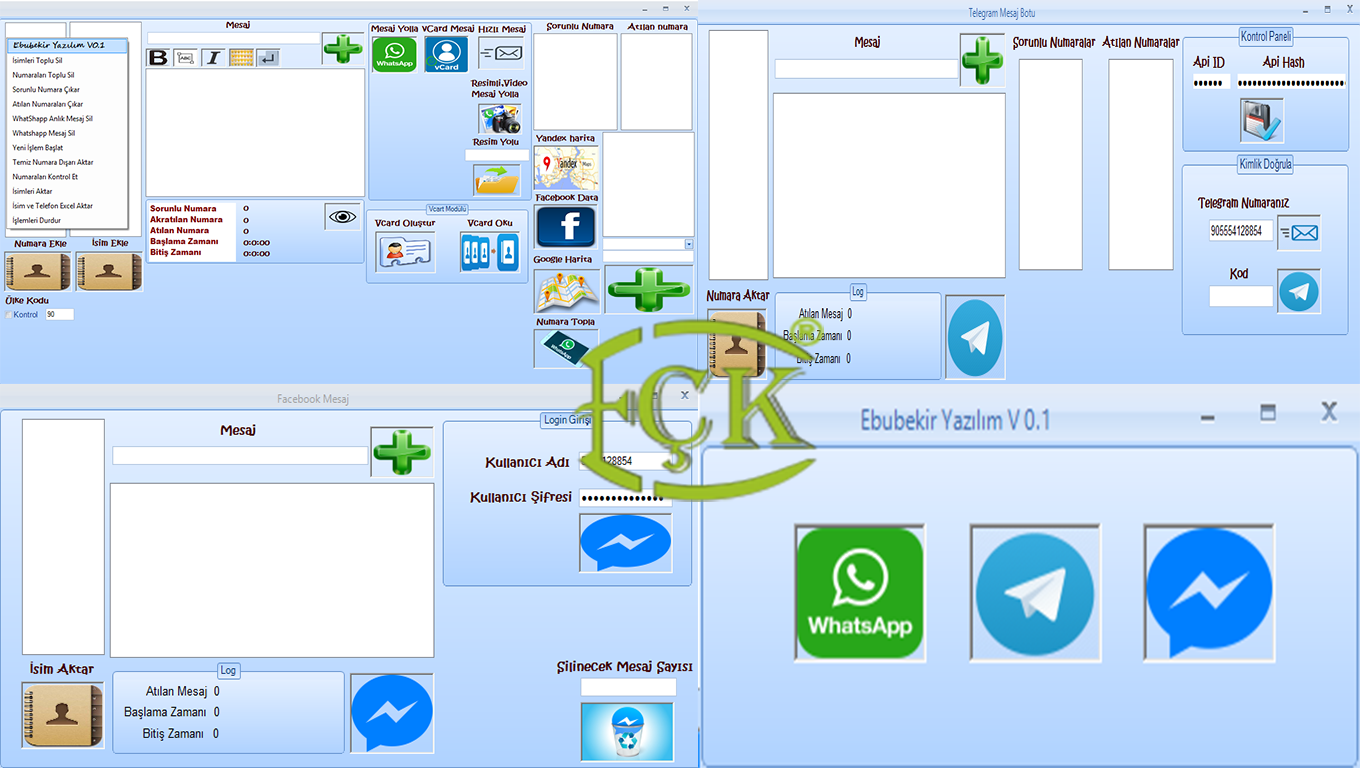Click the Hızlı Mesaj envelope icon

point(501,53)
